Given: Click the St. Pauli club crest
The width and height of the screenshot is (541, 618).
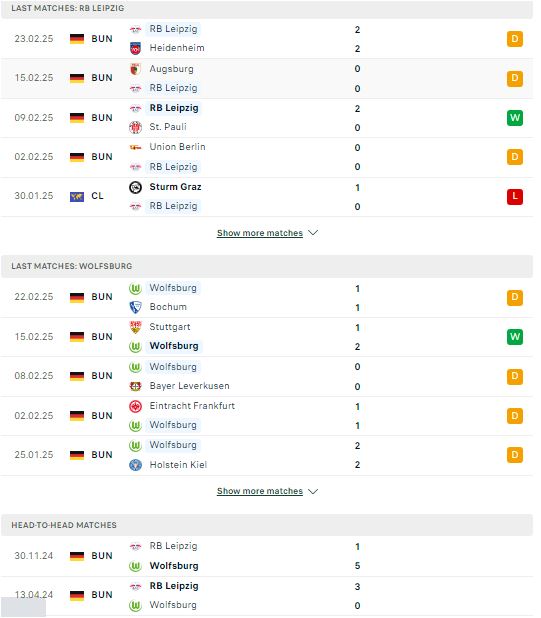Looking at the screenshot, I should point(135,127).
